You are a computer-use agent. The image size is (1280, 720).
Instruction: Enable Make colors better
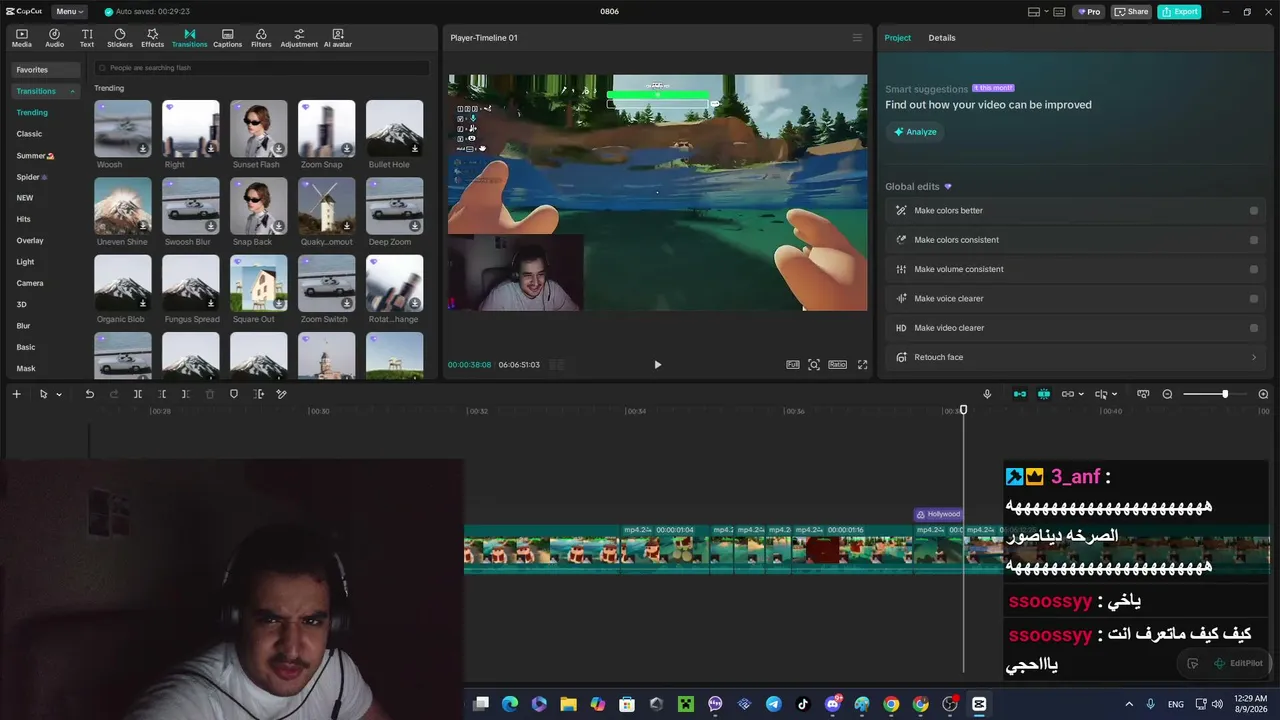point(1254,211)
